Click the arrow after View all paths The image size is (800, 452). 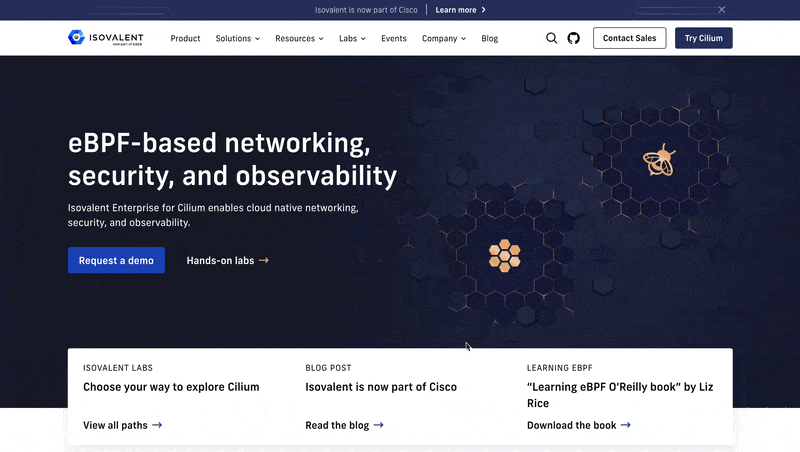157,425
